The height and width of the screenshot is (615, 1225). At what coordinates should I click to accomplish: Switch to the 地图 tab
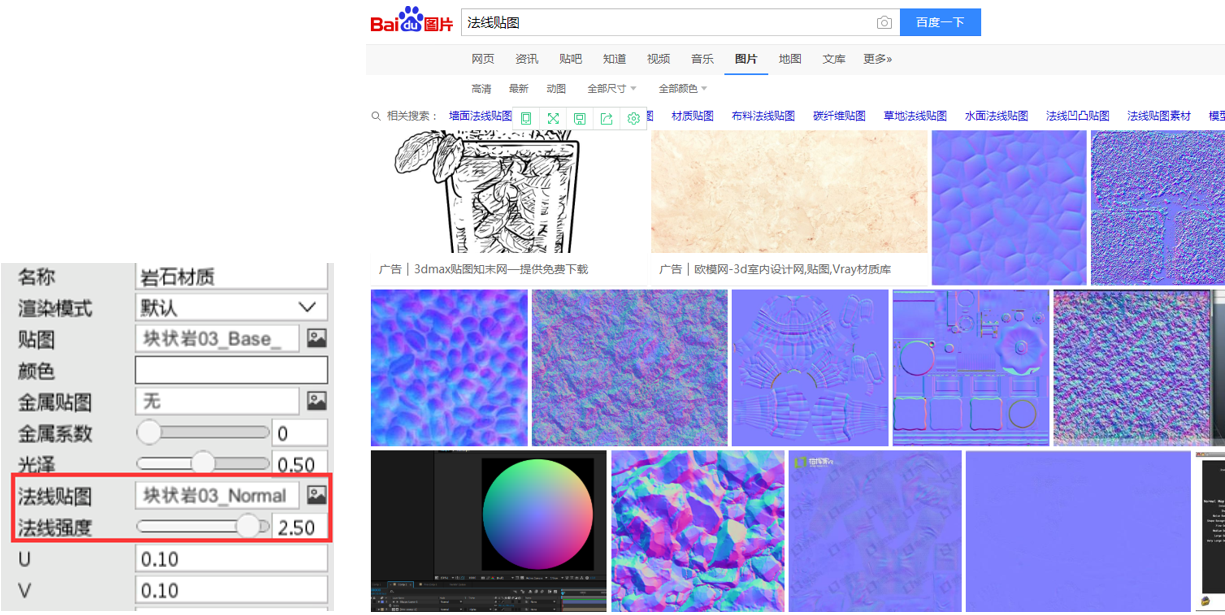[790, 59]
